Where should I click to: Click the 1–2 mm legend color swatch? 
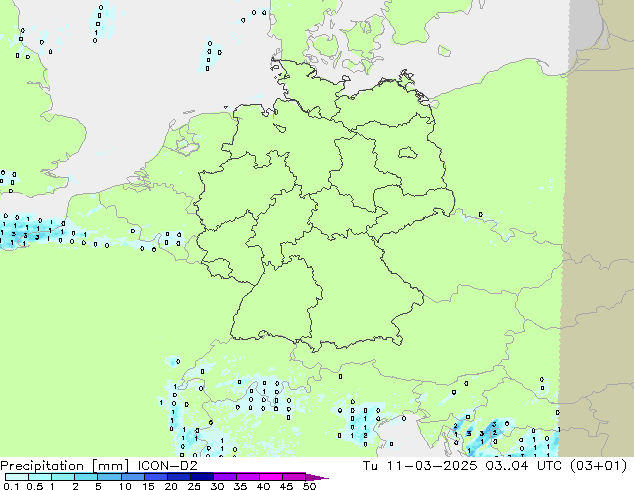click(63, 477)
